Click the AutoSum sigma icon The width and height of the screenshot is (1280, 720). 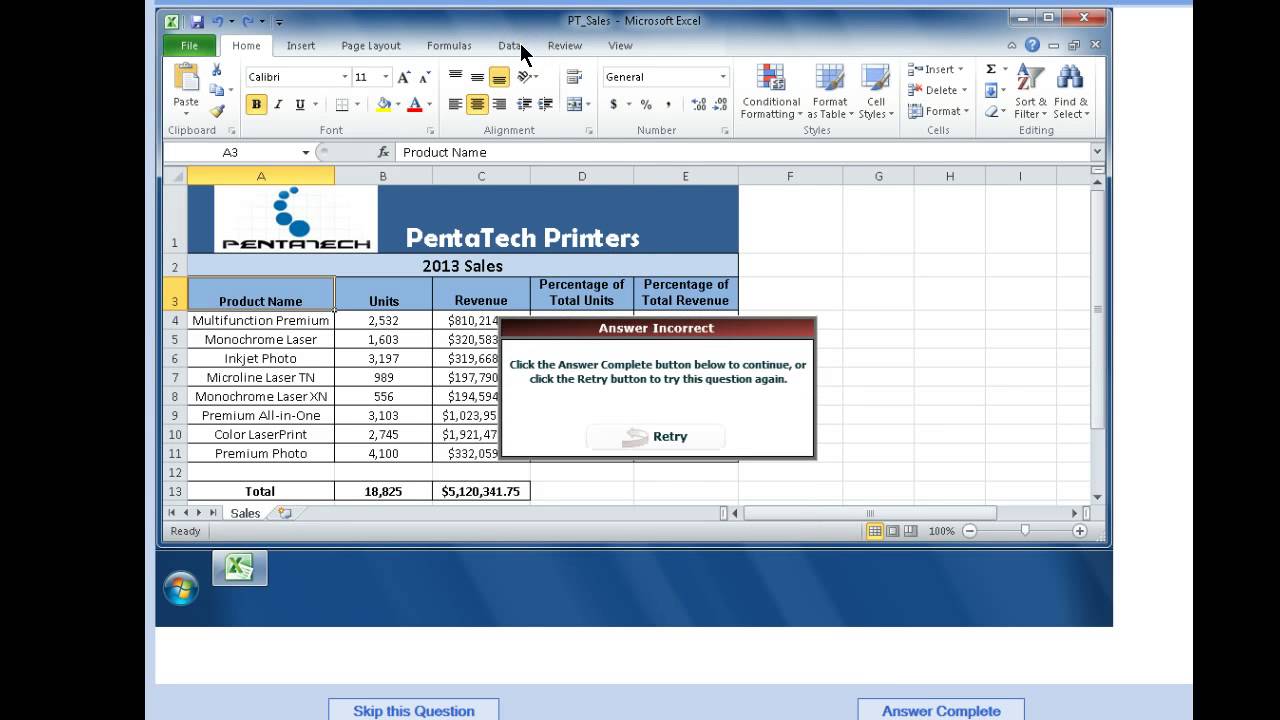point(991,69)
